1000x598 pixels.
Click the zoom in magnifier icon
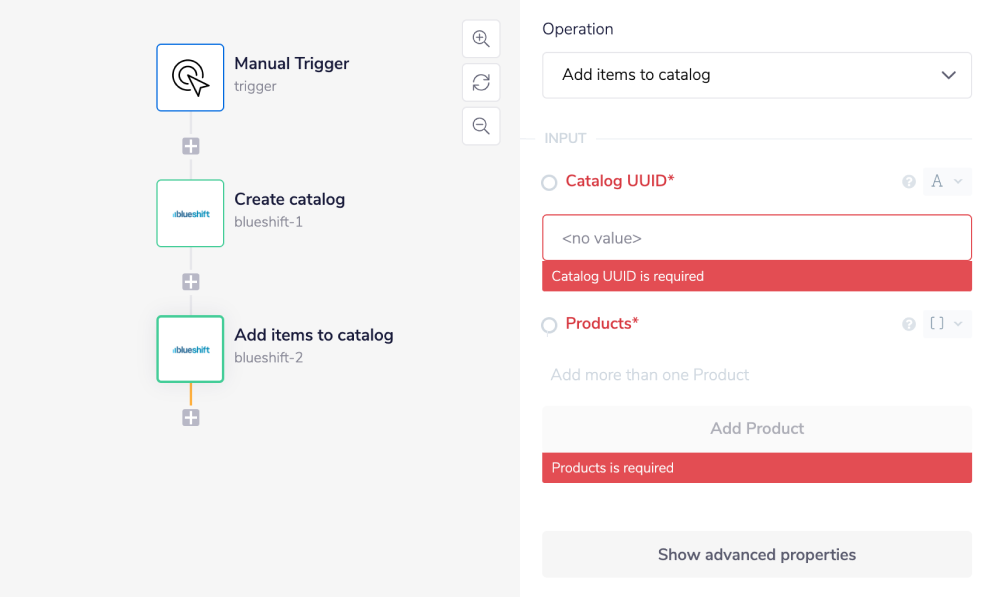pyautogui.click(x=481, y=39)
